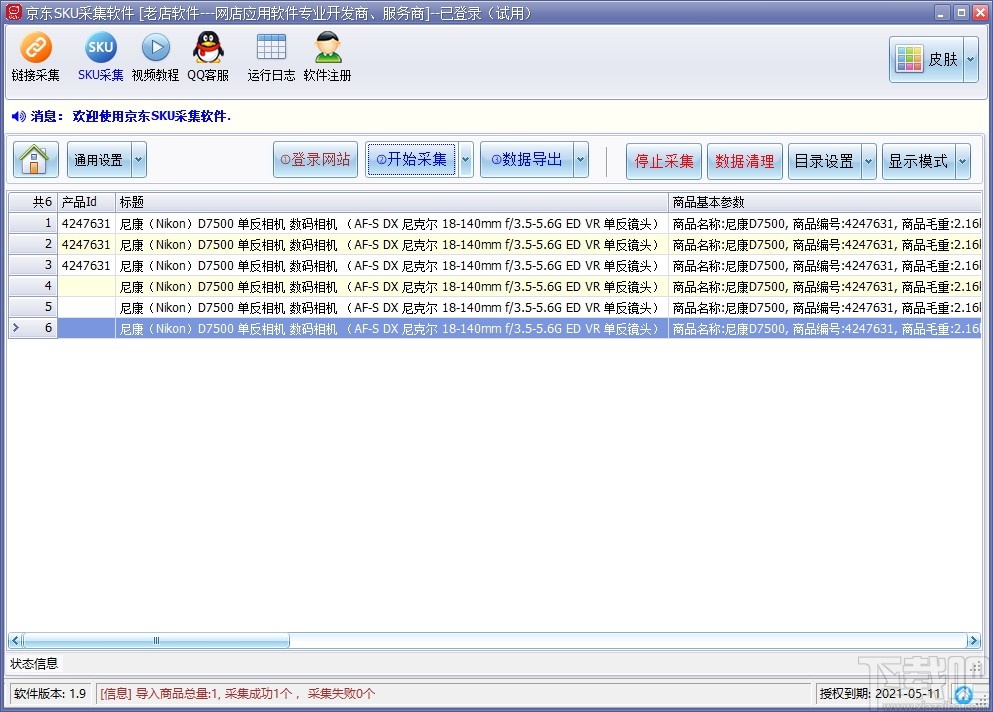Stop collection with 停止采集
The height and width of the screenshot is (712, 993).
(x=664, y=162)
